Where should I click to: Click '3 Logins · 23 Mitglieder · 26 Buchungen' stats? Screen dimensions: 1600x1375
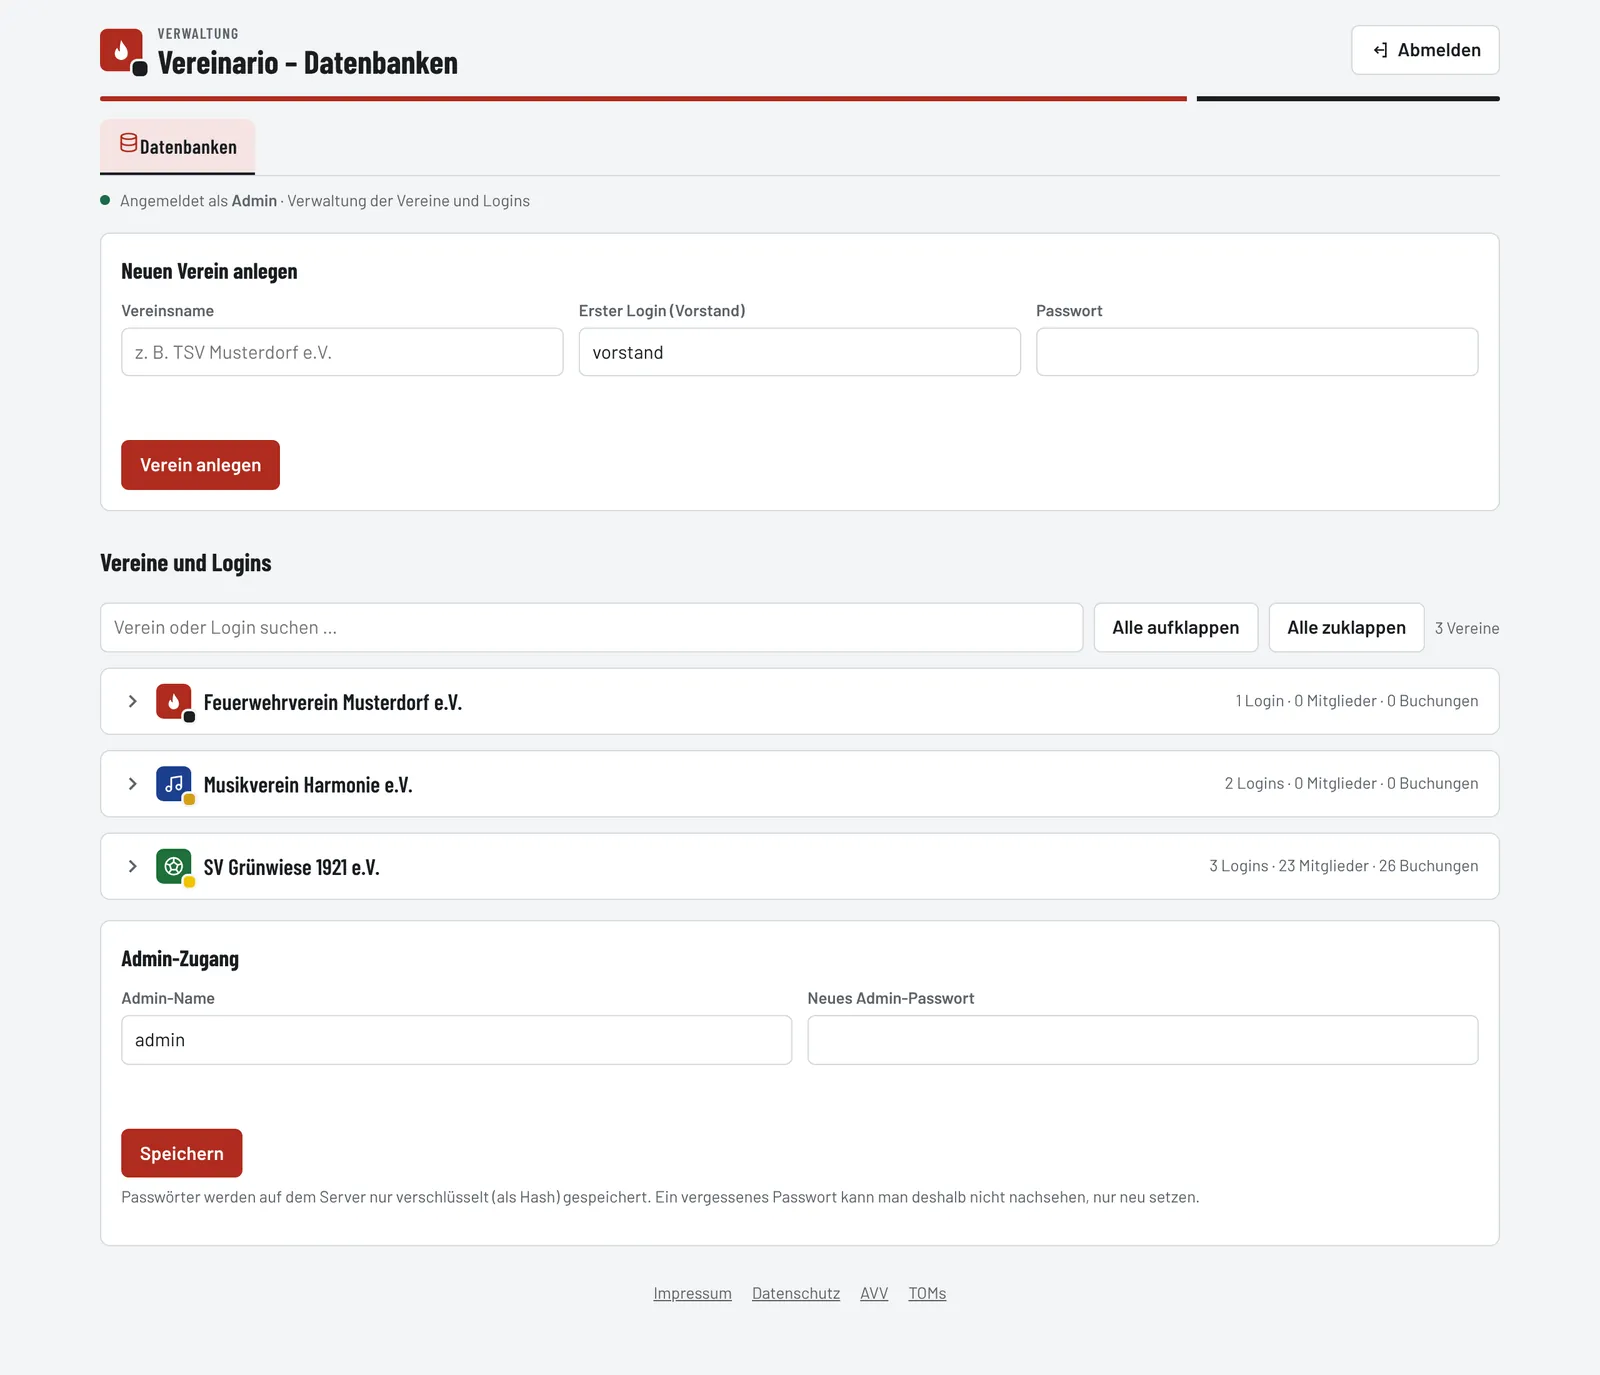(1344, 866)
